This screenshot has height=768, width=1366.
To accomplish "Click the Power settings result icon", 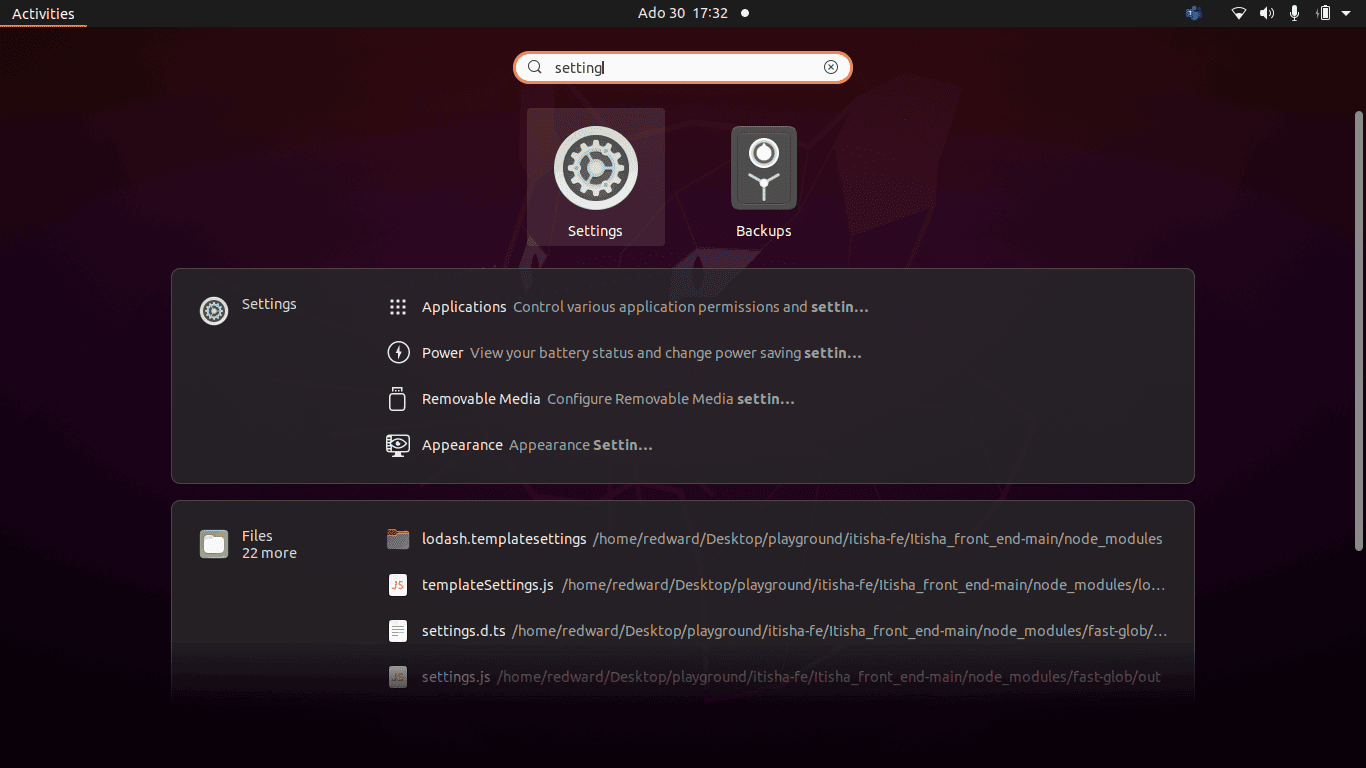I will (398, 353).
